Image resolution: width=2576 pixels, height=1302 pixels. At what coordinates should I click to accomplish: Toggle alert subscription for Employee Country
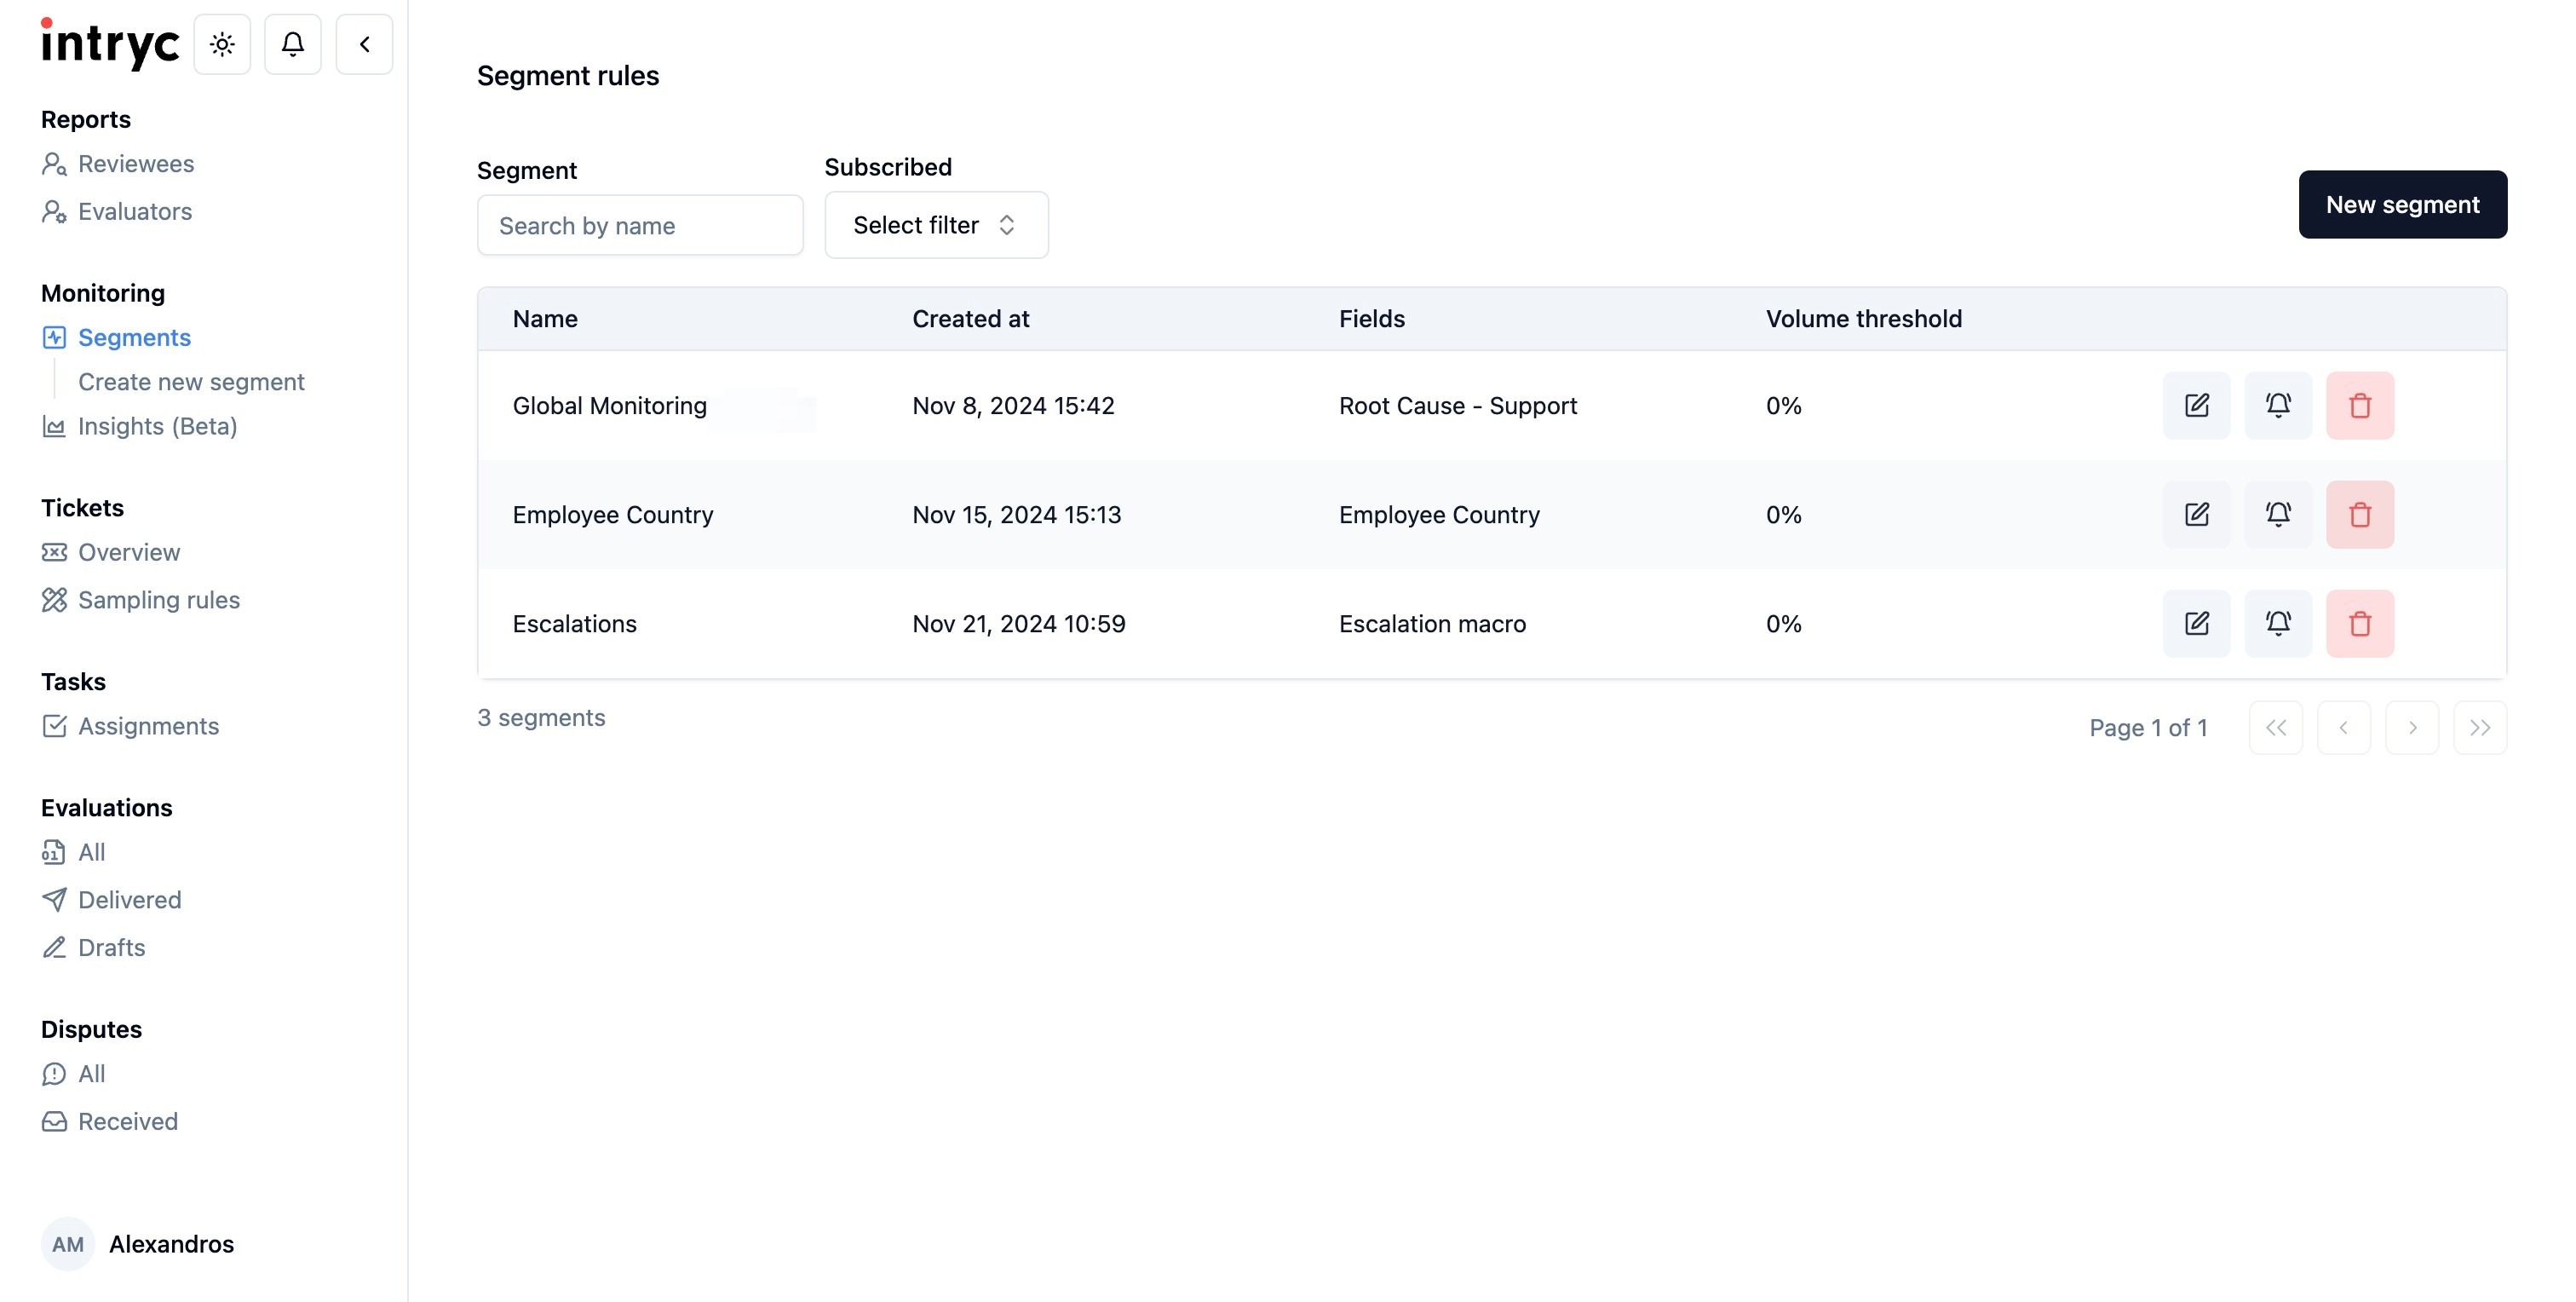[2278, 514]
